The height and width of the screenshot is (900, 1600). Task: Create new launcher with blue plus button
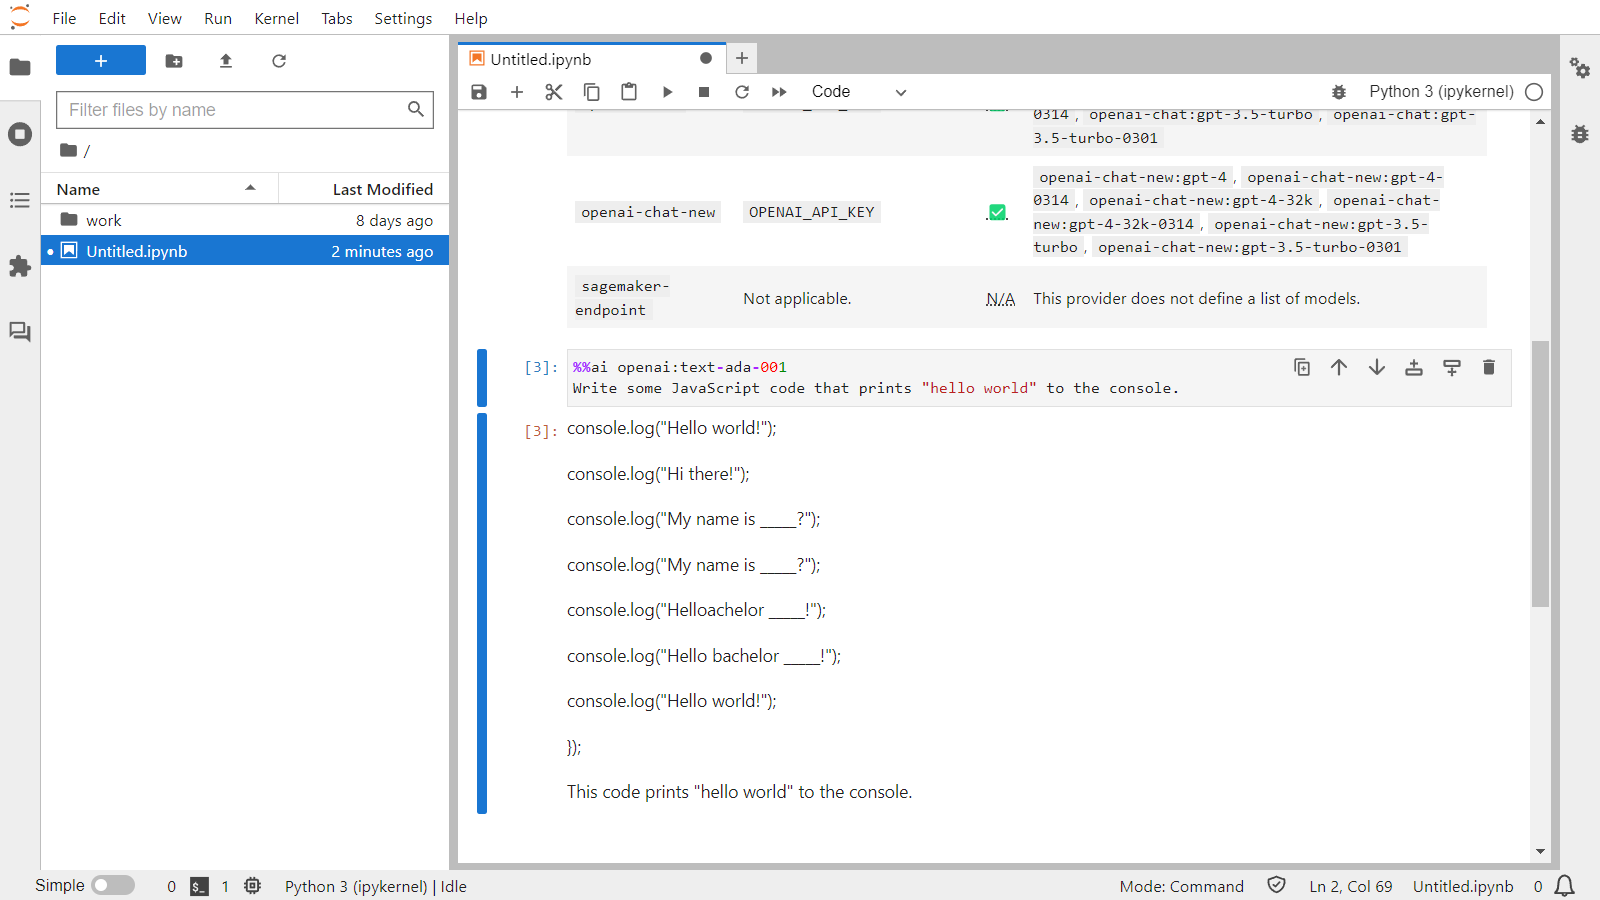[100, 60]
